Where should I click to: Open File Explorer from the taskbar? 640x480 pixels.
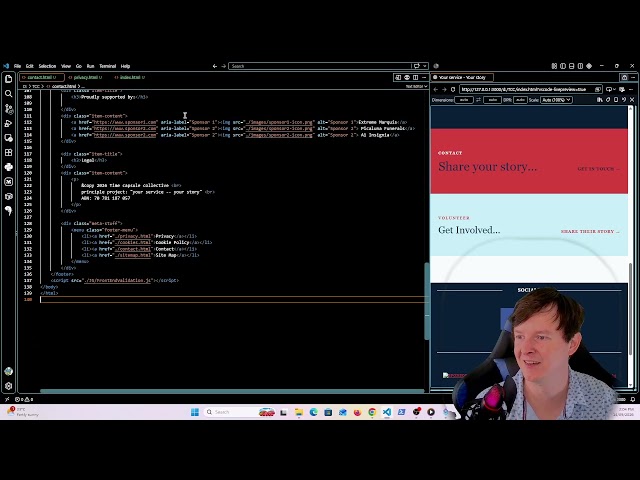click(x=299, y=412)
